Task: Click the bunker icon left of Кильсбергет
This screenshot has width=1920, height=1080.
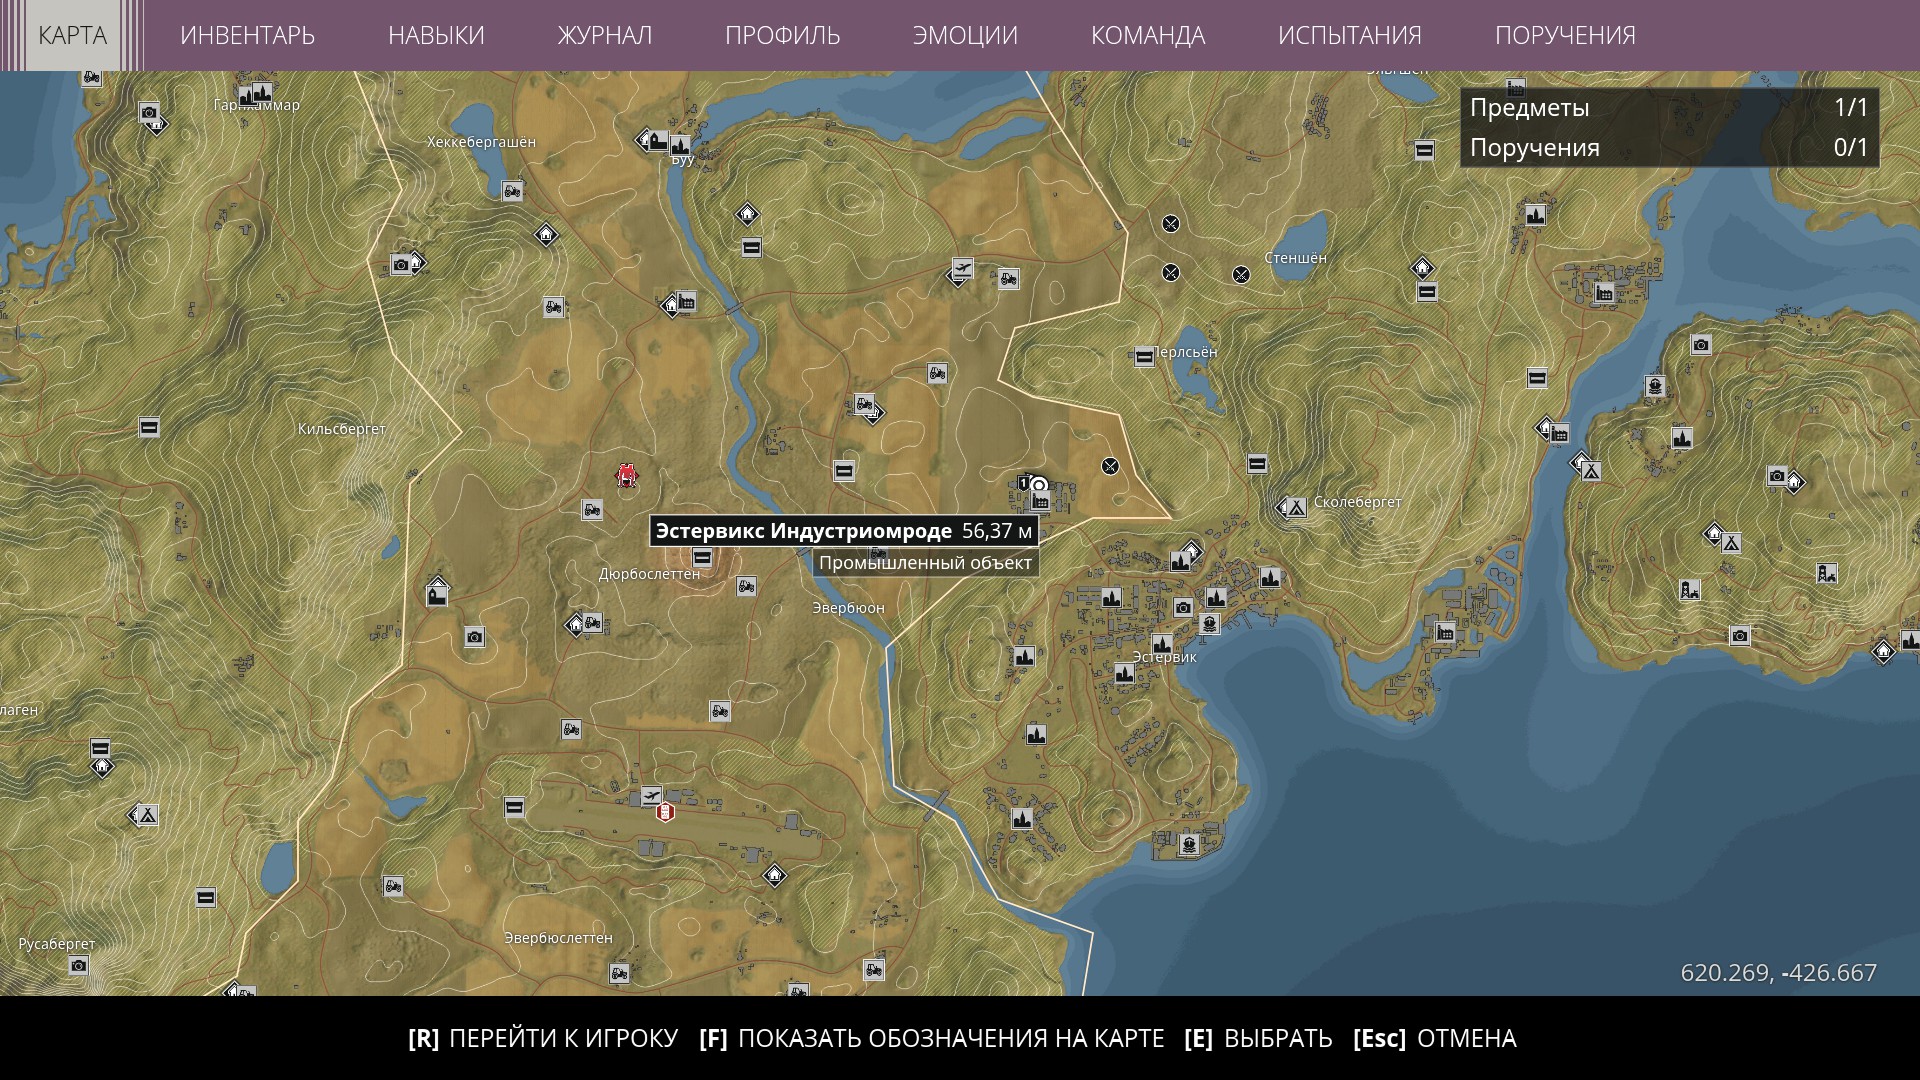Action: 149,427
